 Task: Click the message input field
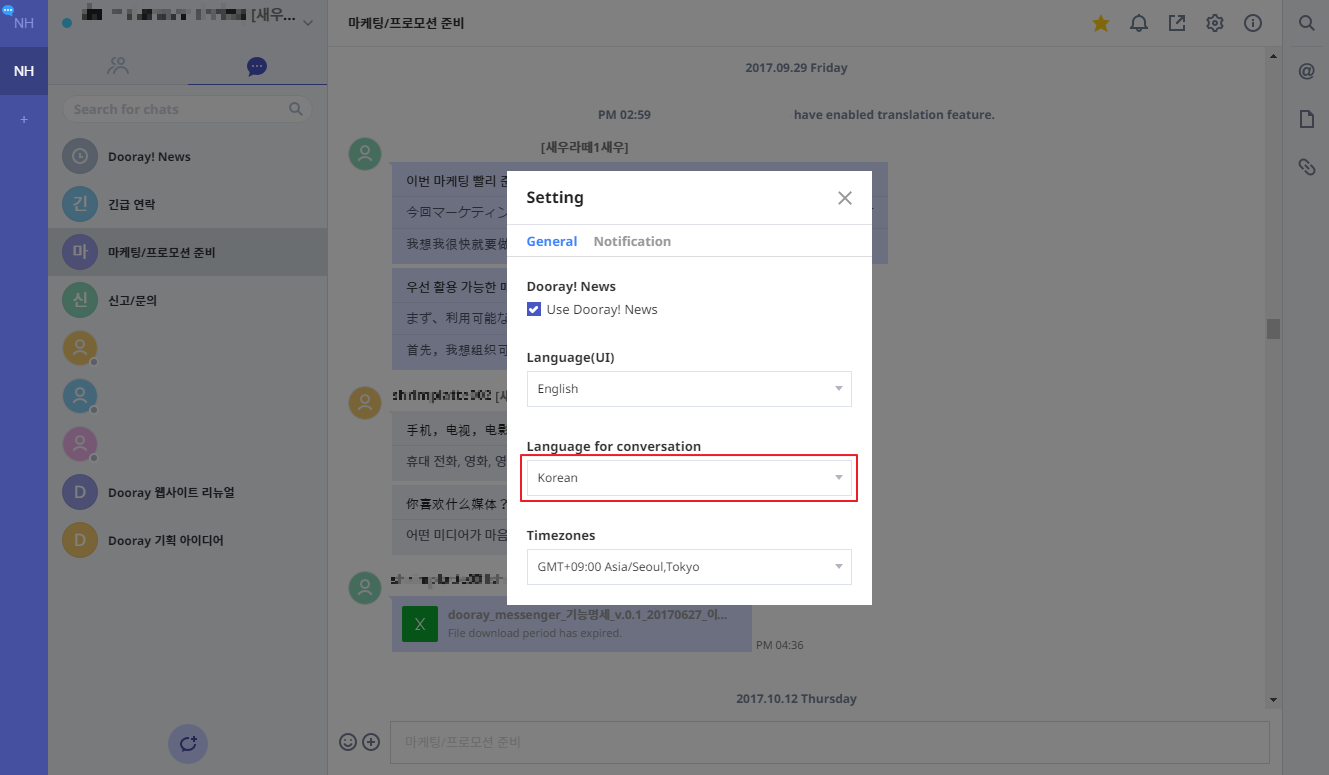tap(829, 743)
